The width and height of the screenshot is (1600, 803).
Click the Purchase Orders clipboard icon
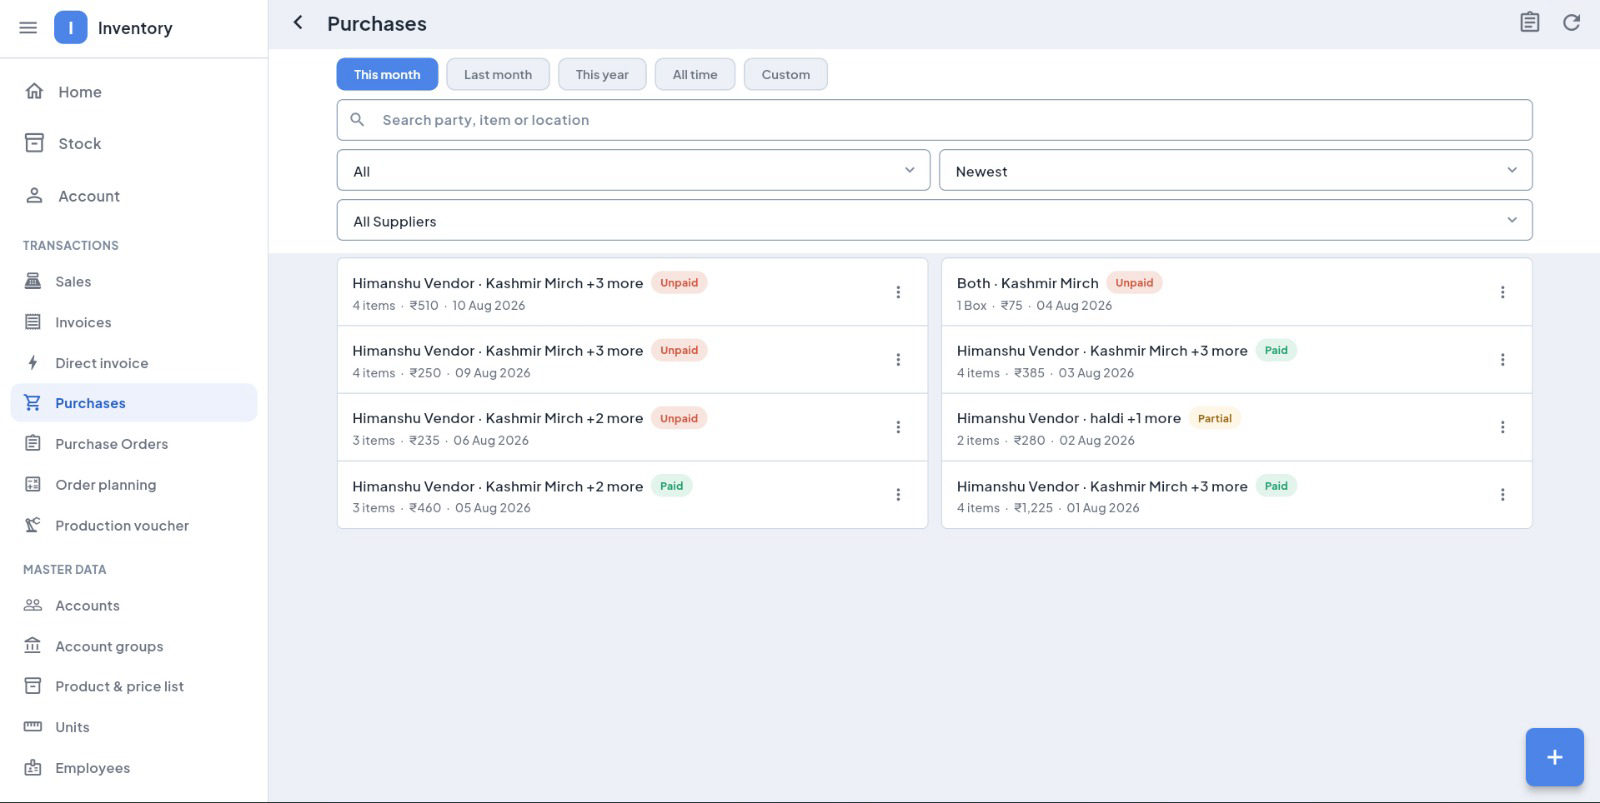tap(33, 443)
